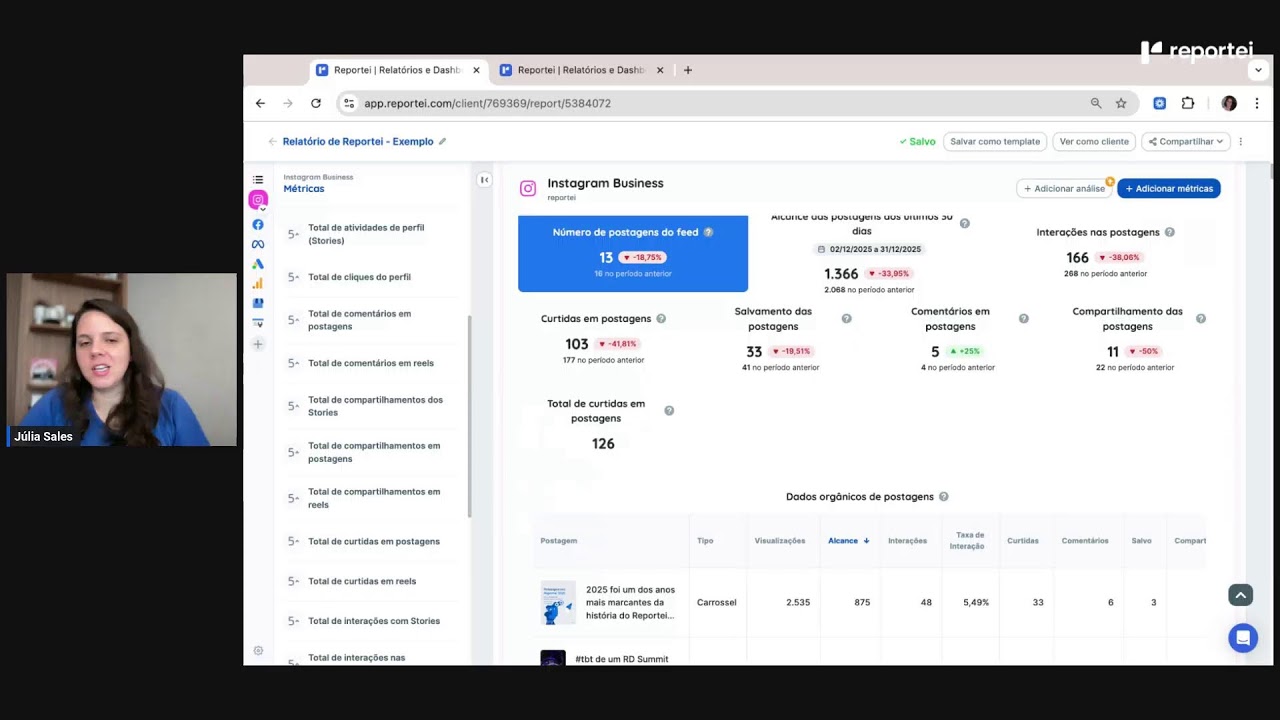Switch to second Reportei browser tab
The height and width of the screenshot is (720, 1280).
581,70
